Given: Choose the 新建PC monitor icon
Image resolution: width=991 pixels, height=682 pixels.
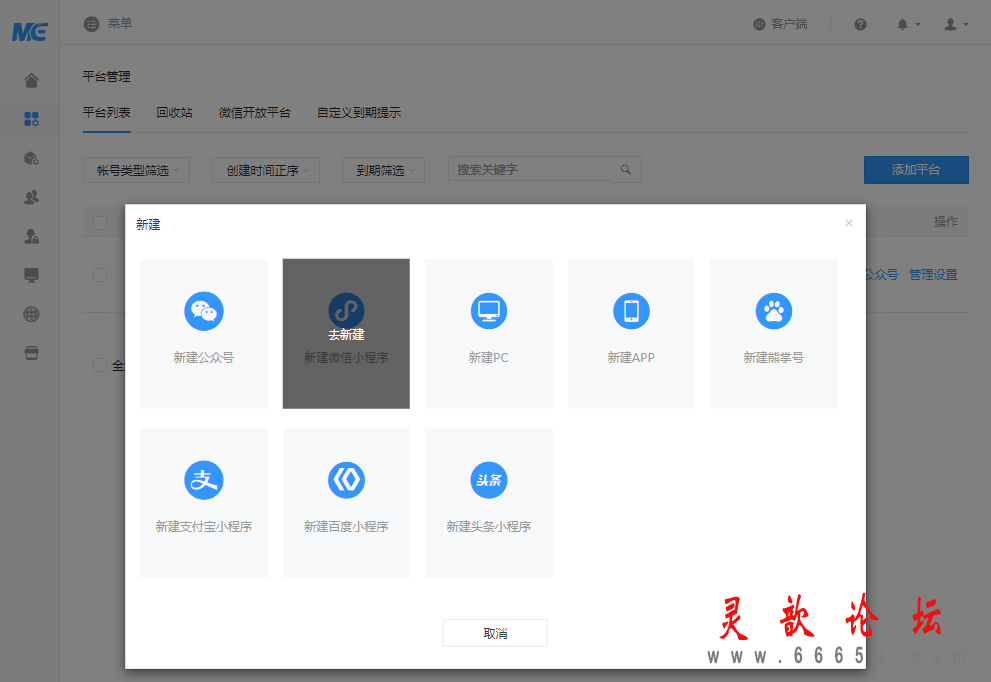Looking at the screenshot, I should pyautogui.click(x=489, y=311).
